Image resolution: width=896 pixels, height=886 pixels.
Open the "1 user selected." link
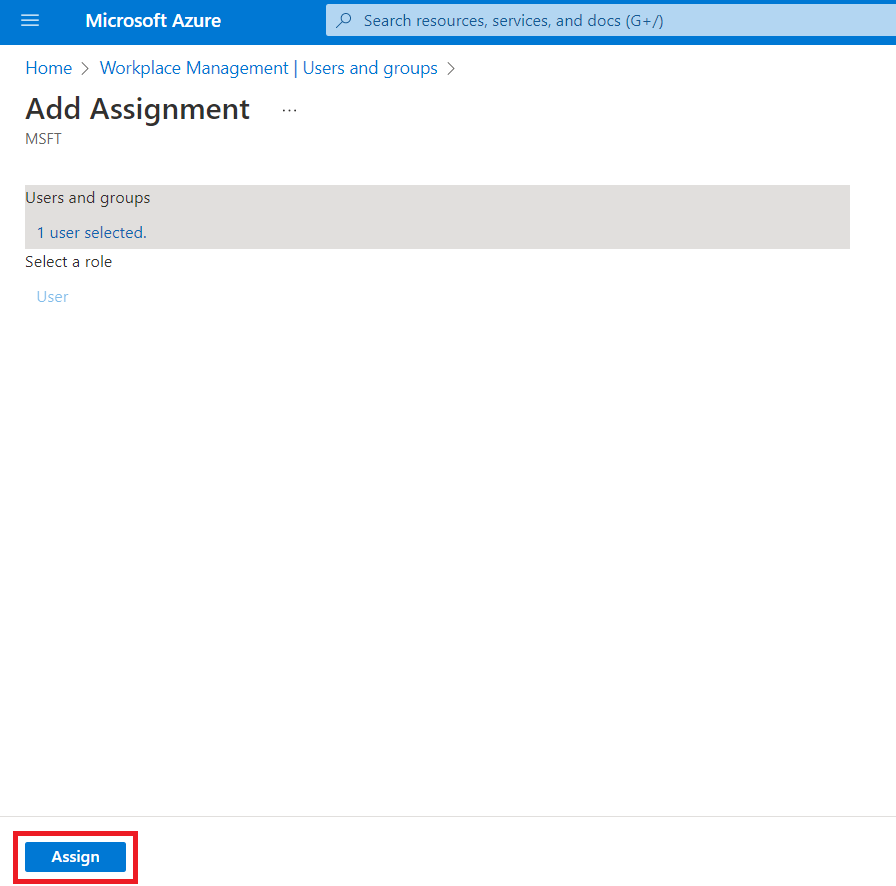pyautogui.click(x=91, y=233)
